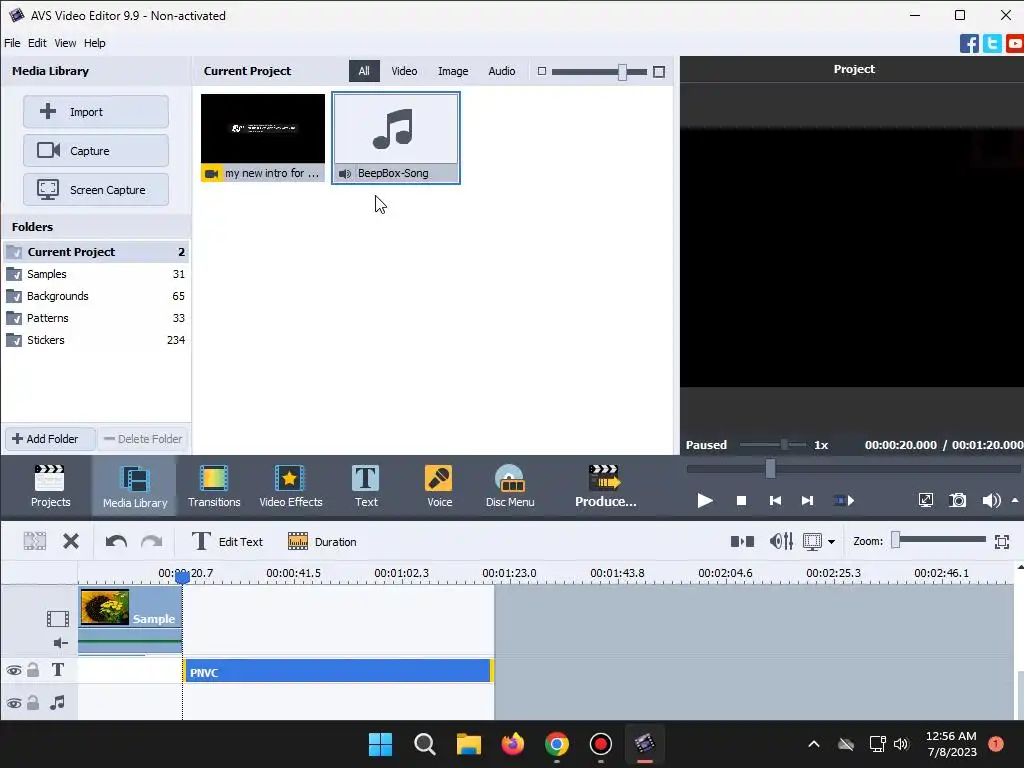The height and width of the screenshot is (768, 1024).
Task: Select the Audio filter tab
Action: pyautogui.click(x=502, y=71)
